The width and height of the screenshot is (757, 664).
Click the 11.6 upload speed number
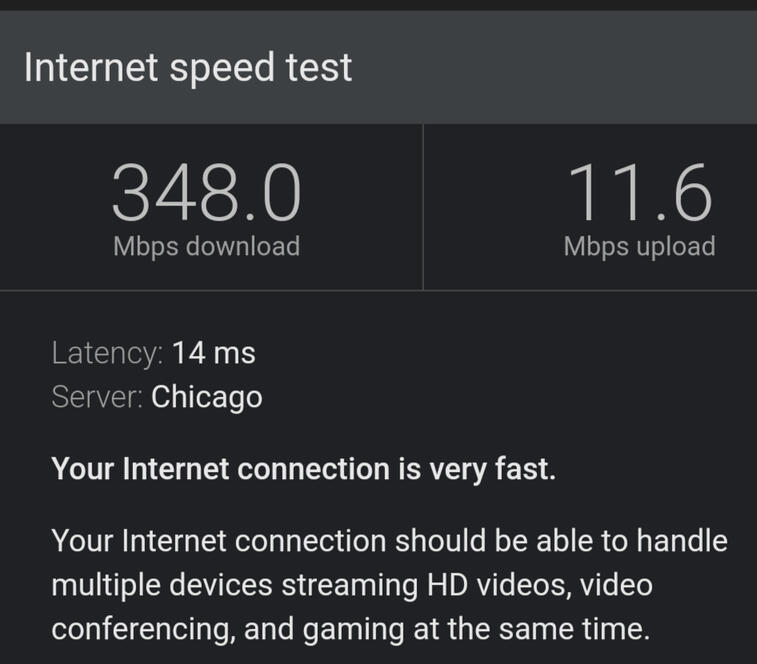click(639, 194)
